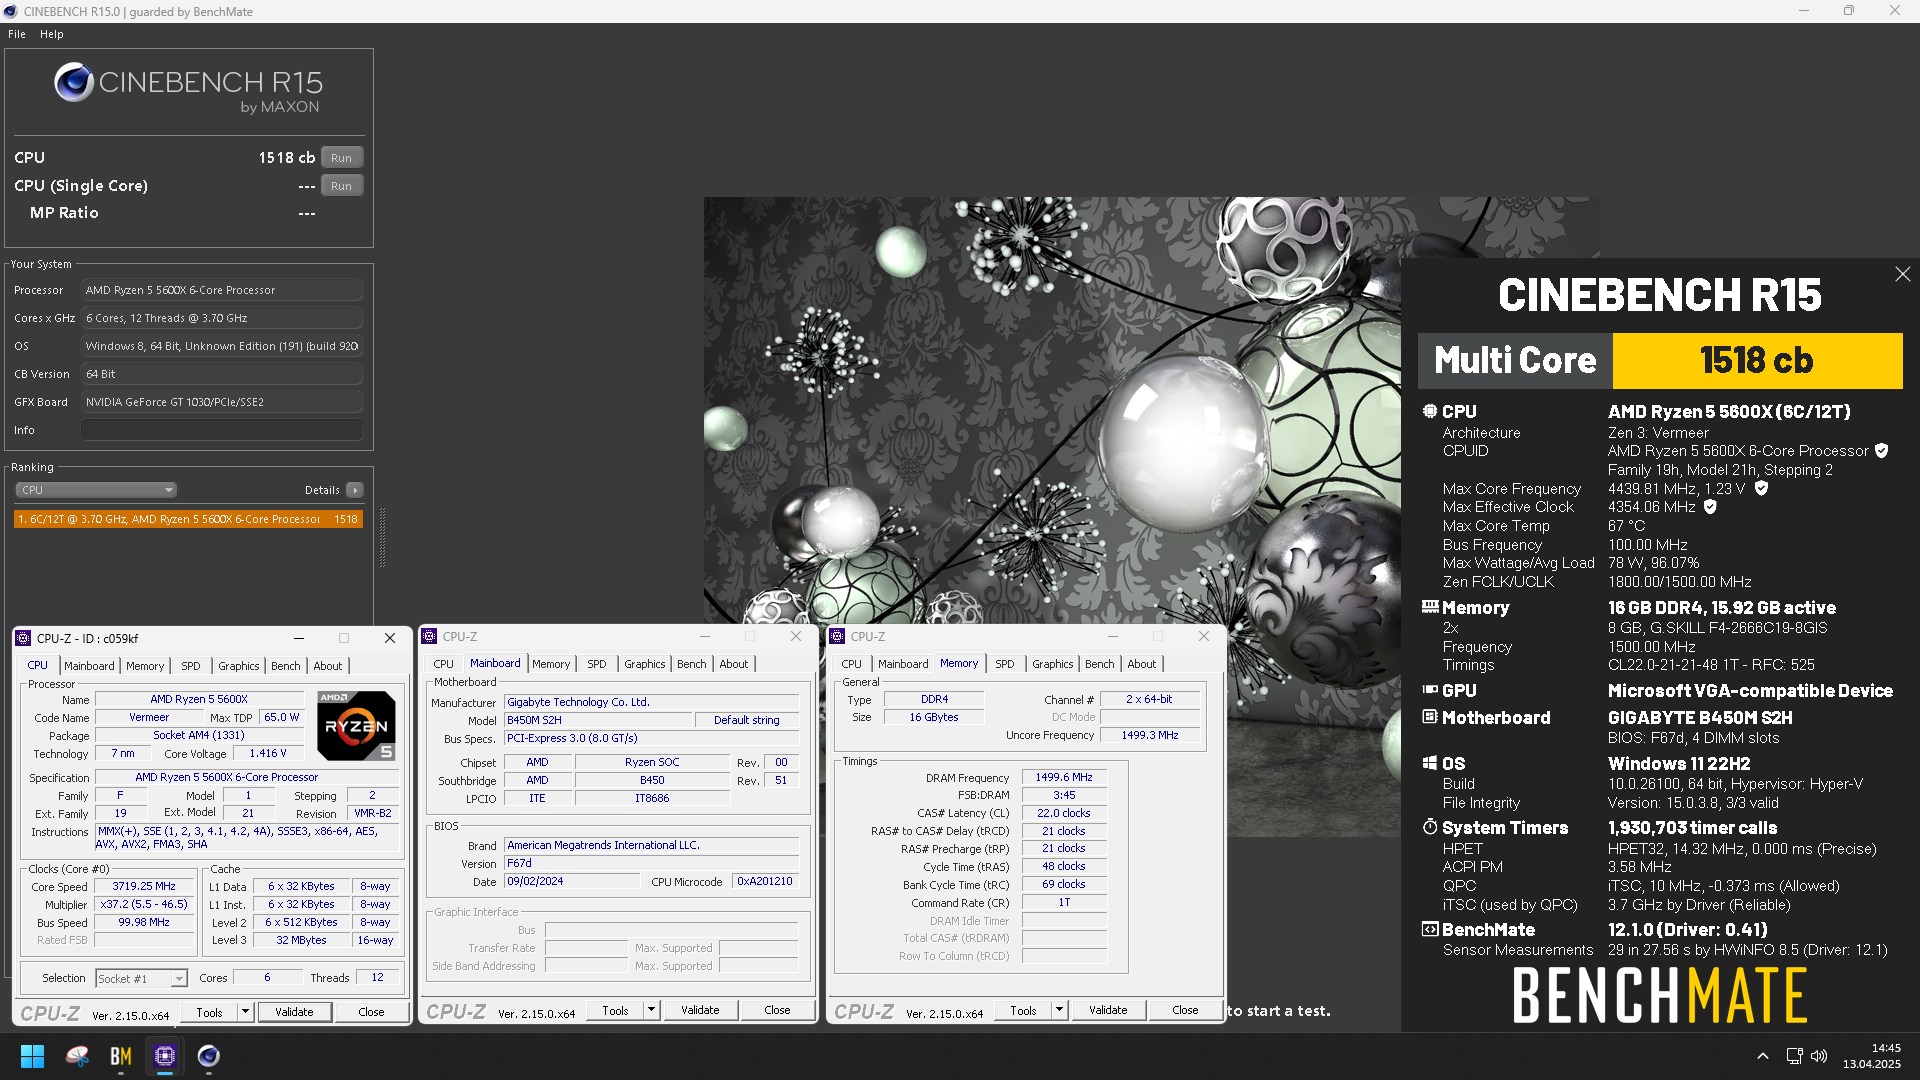The height and width of the screenshot is (1080, 1920).
Task: Open Bench tab in CPU-Z c059kf window
Action: pyautogui.click(x=286, y=666)
